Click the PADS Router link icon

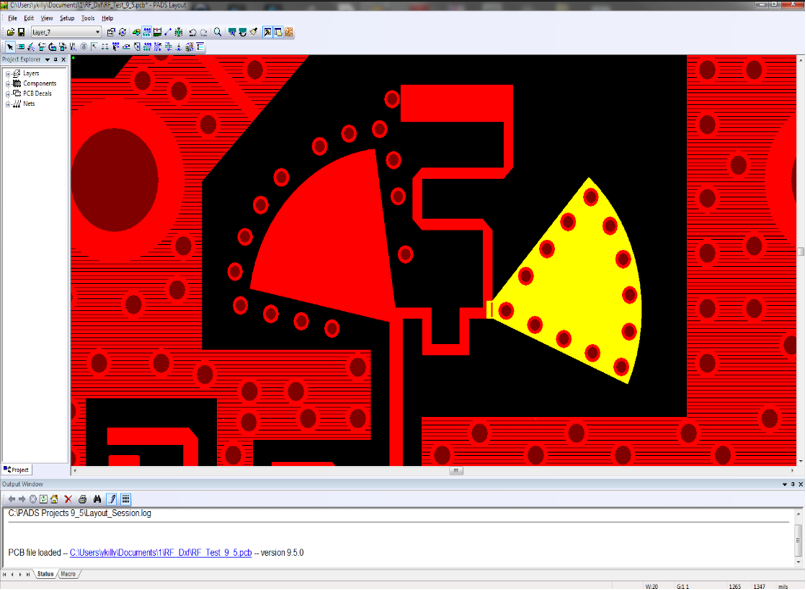(x=289, y=32)
